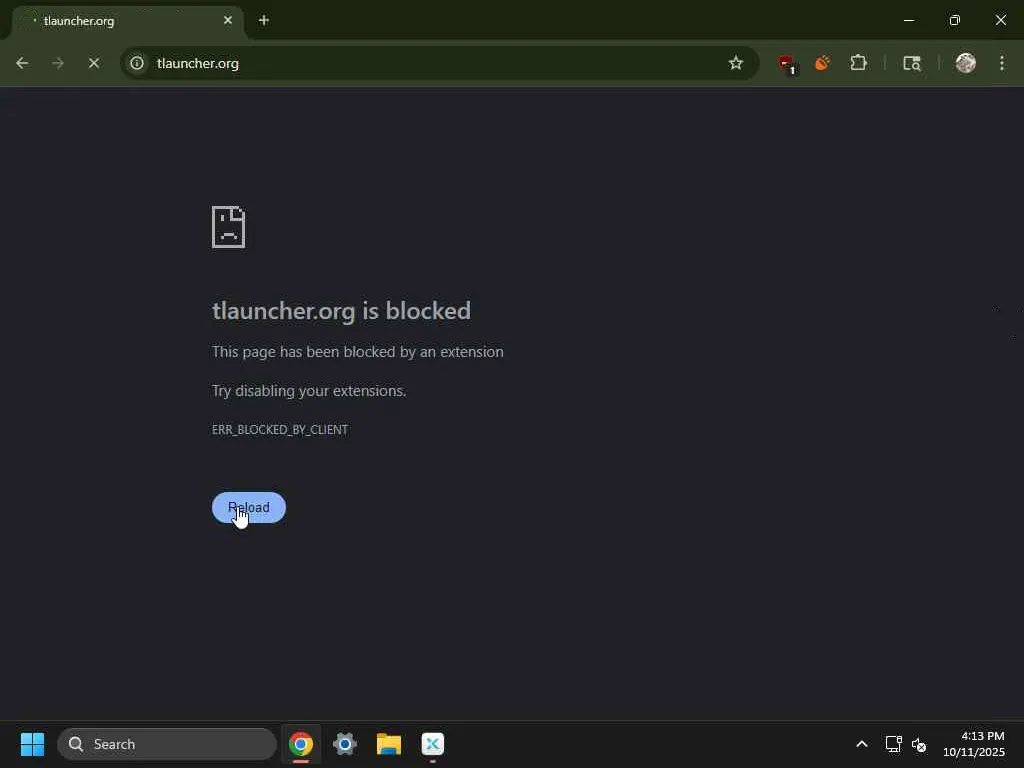Show hidden system tray icons

click(x=862, y=744)
